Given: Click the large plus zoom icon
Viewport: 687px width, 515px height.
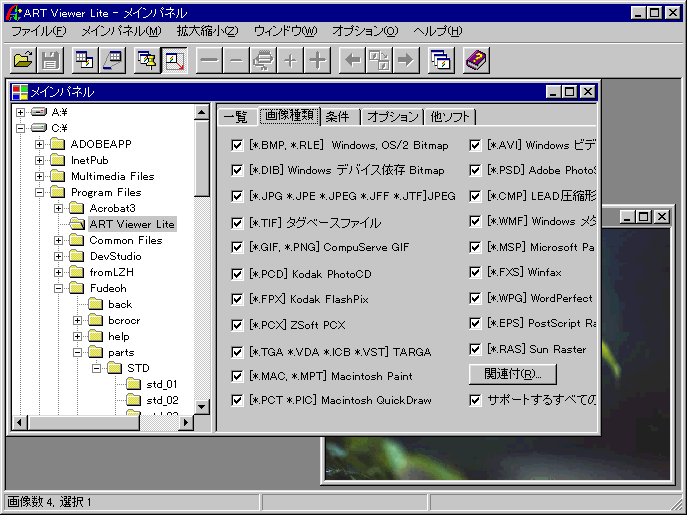Looking at the screenshot, I should coord(318,60).
